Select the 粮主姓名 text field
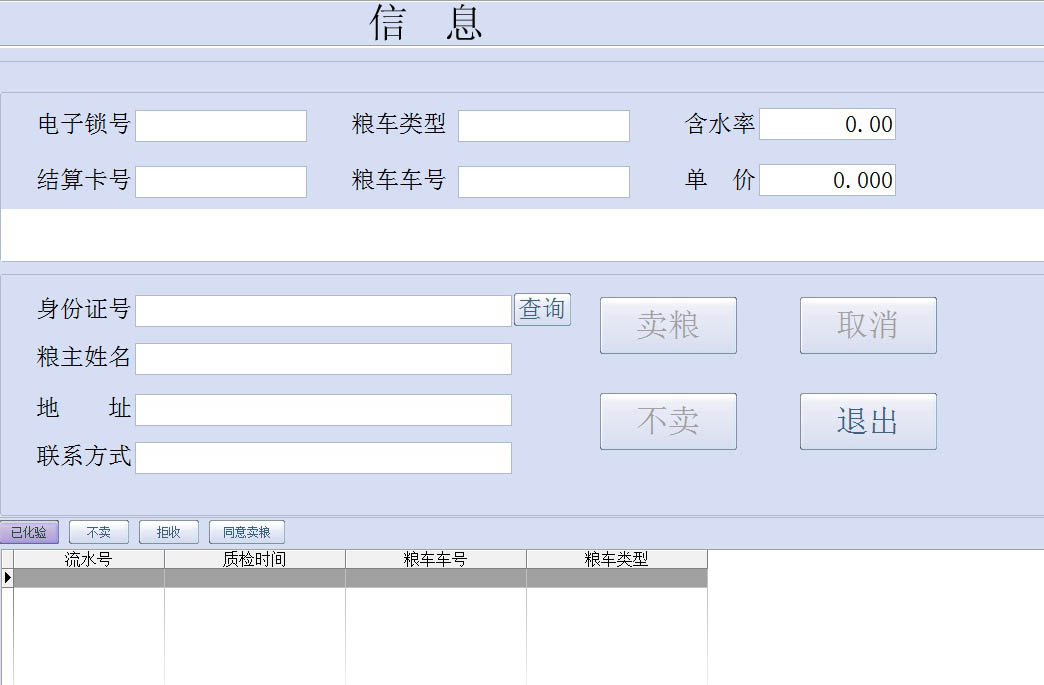Viewport: 1044px width, 685px height. [x=323, y=359]
